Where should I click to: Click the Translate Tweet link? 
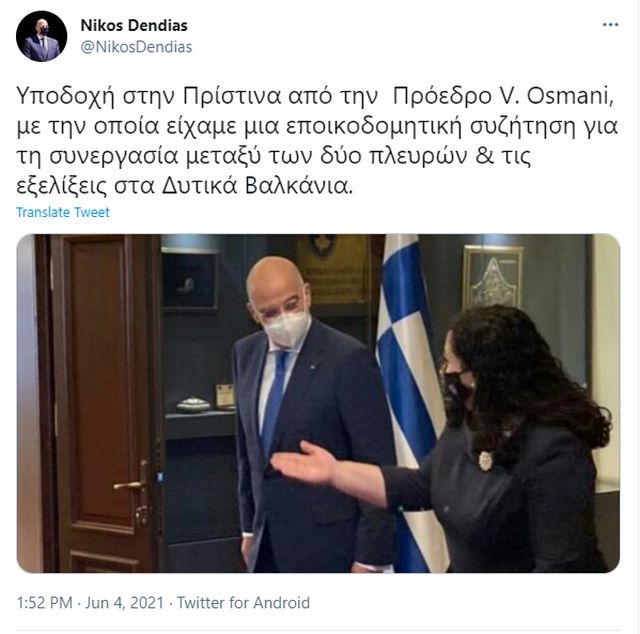pos(63,212)
